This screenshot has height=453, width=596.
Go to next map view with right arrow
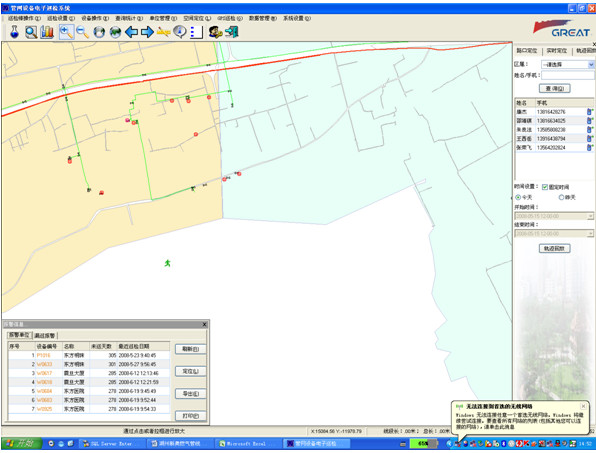pyautogui.click(x=147, y=32)
